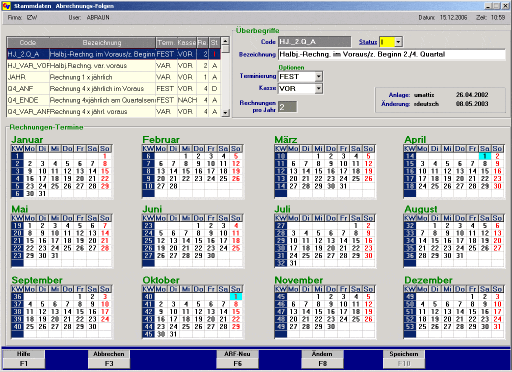Click day 30 in September
The height and width of the screenshot is (372, 512).
(x=92, y=327)
